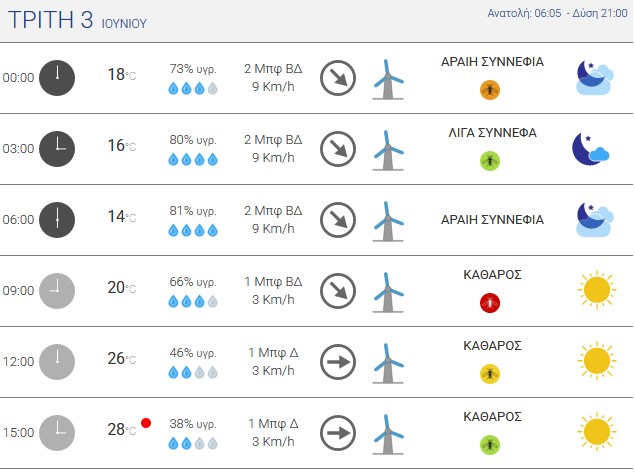Click the green mosquito icon at 03:00

pos(490,161)
